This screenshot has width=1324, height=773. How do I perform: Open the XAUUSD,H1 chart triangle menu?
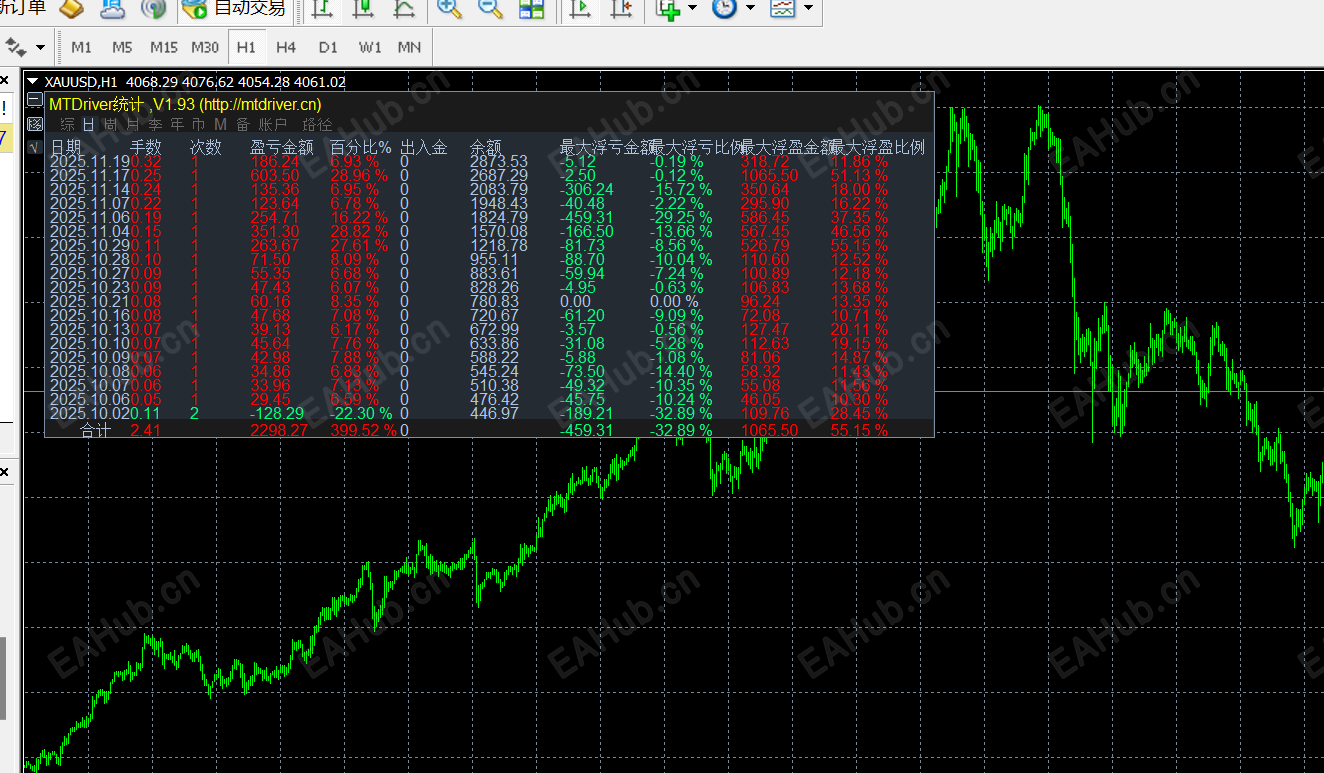33,82
